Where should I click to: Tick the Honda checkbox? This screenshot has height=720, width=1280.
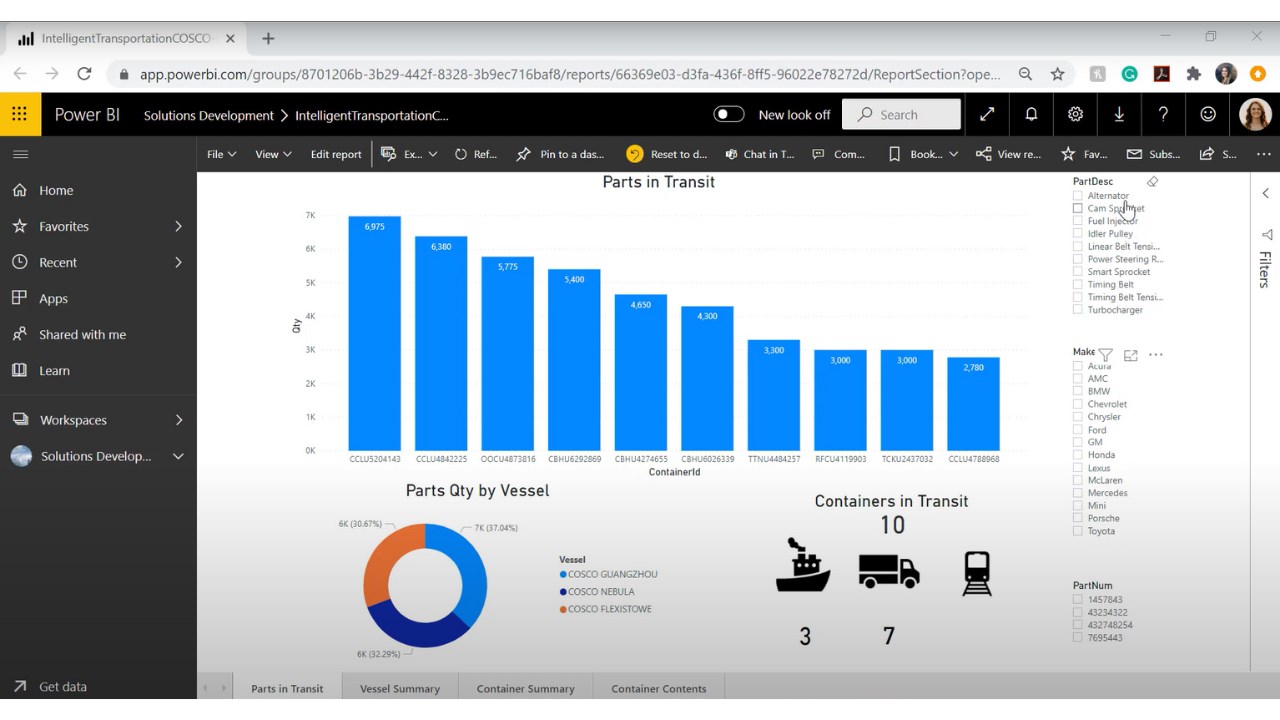pyautogui.click(x=1078, y=455)
